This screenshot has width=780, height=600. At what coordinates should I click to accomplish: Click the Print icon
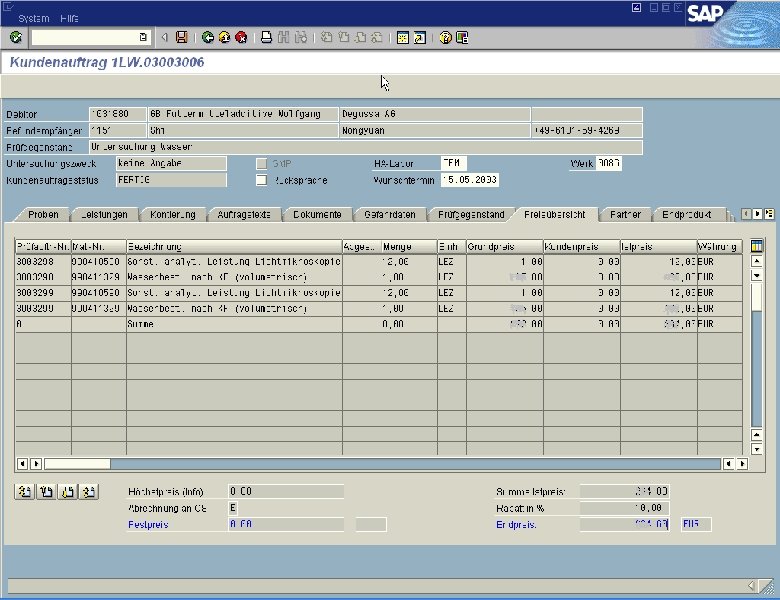click(267, 37)
